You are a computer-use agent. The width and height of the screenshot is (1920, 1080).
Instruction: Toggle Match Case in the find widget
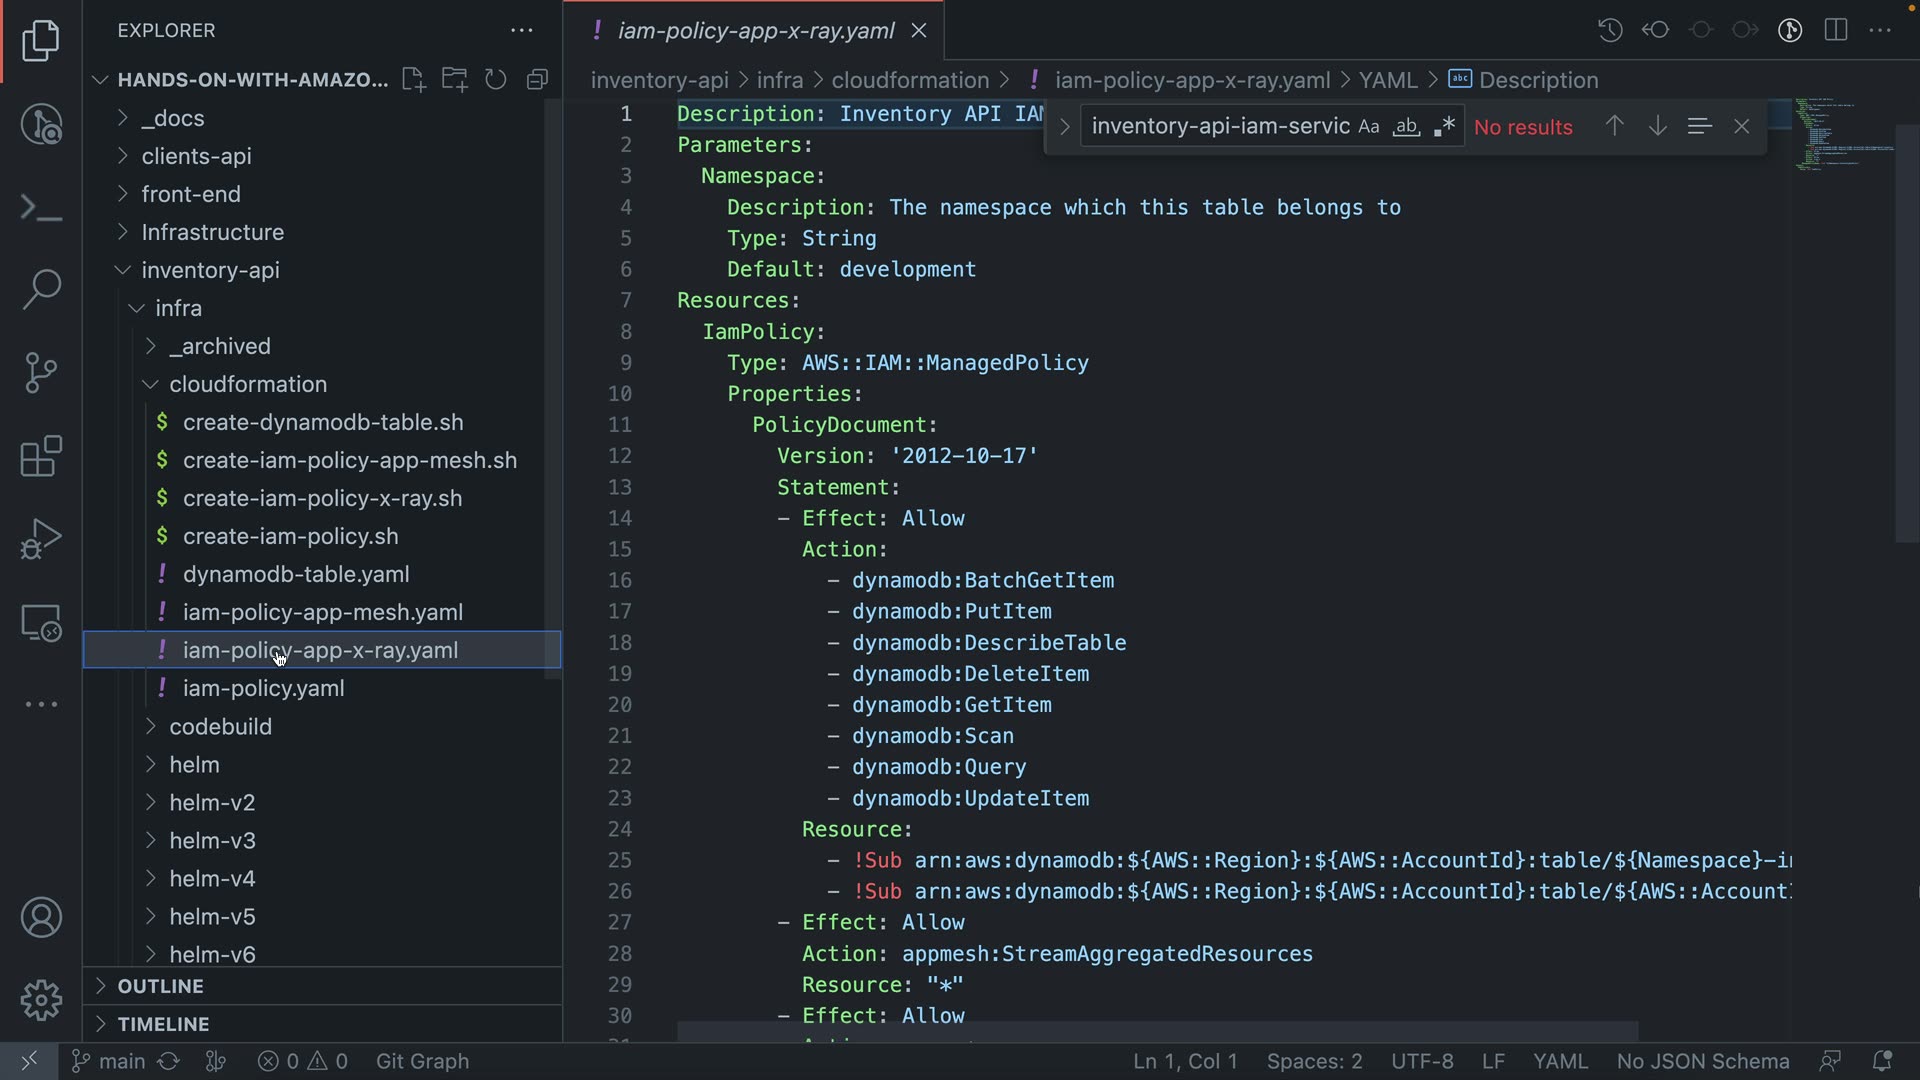click(1369, 127)
